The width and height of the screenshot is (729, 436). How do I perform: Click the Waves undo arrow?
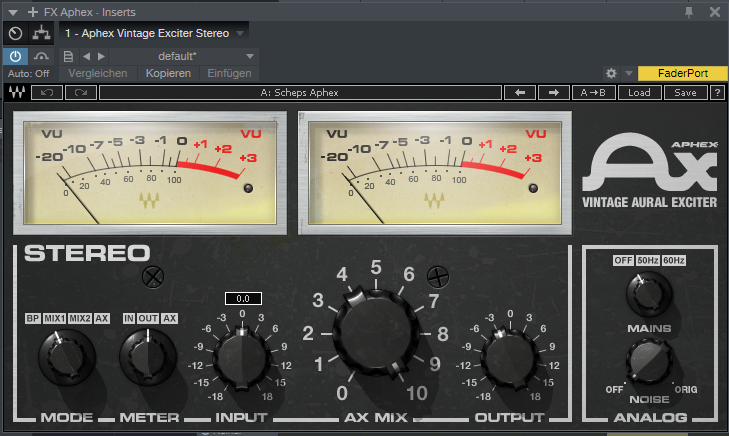coord(47,92)
